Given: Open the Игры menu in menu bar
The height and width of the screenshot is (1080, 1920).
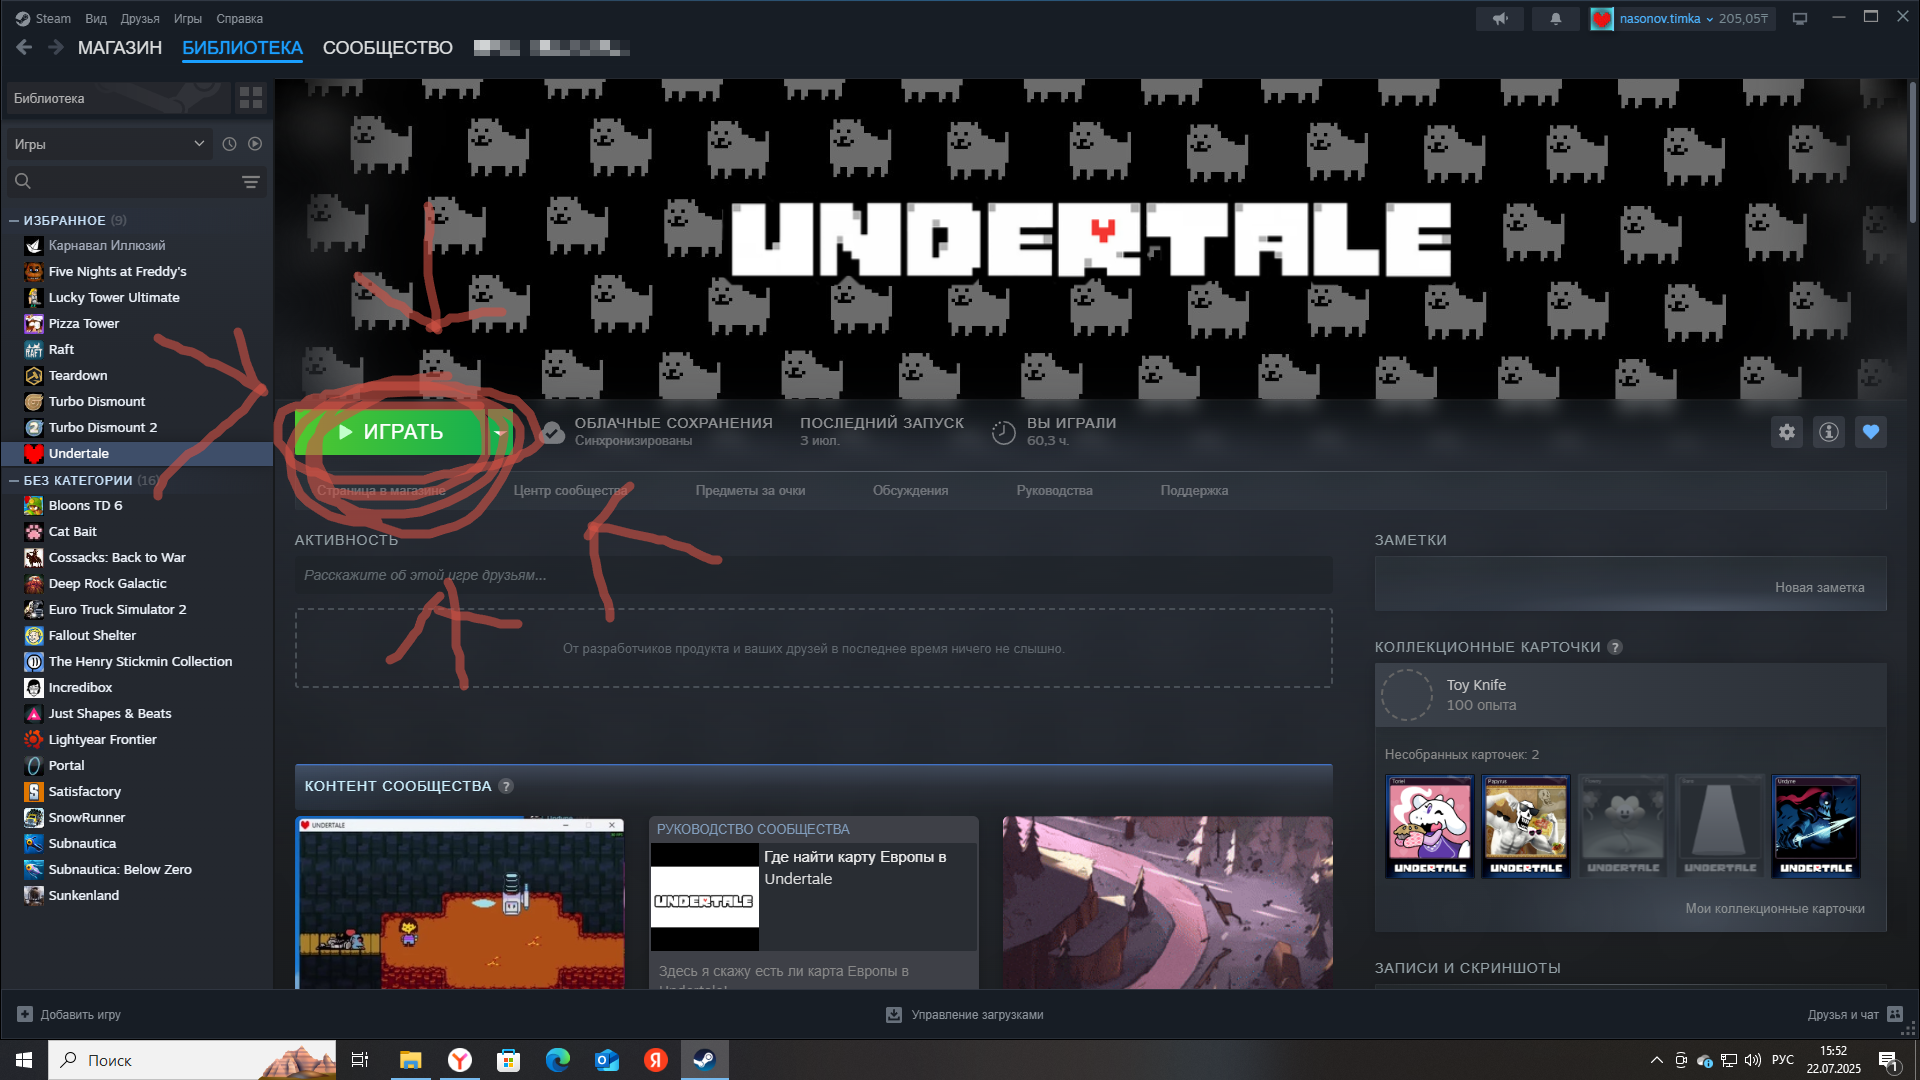Looking at the screenshot, I should point(188,18).
